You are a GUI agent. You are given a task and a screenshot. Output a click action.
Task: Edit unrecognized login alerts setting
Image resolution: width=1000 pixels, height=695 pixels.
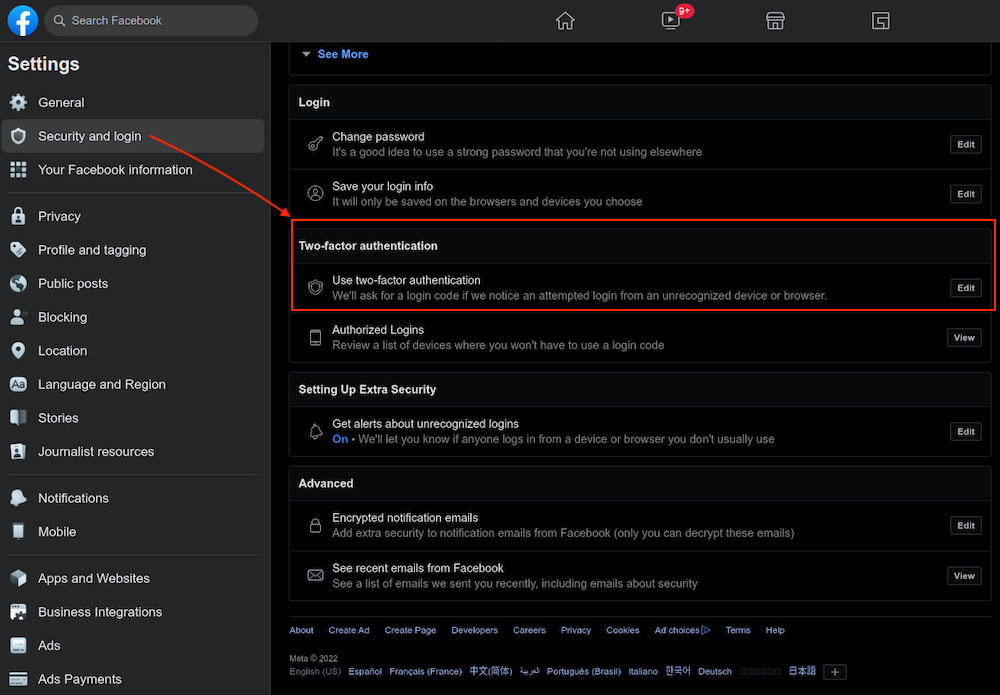(x=965, y=432)
